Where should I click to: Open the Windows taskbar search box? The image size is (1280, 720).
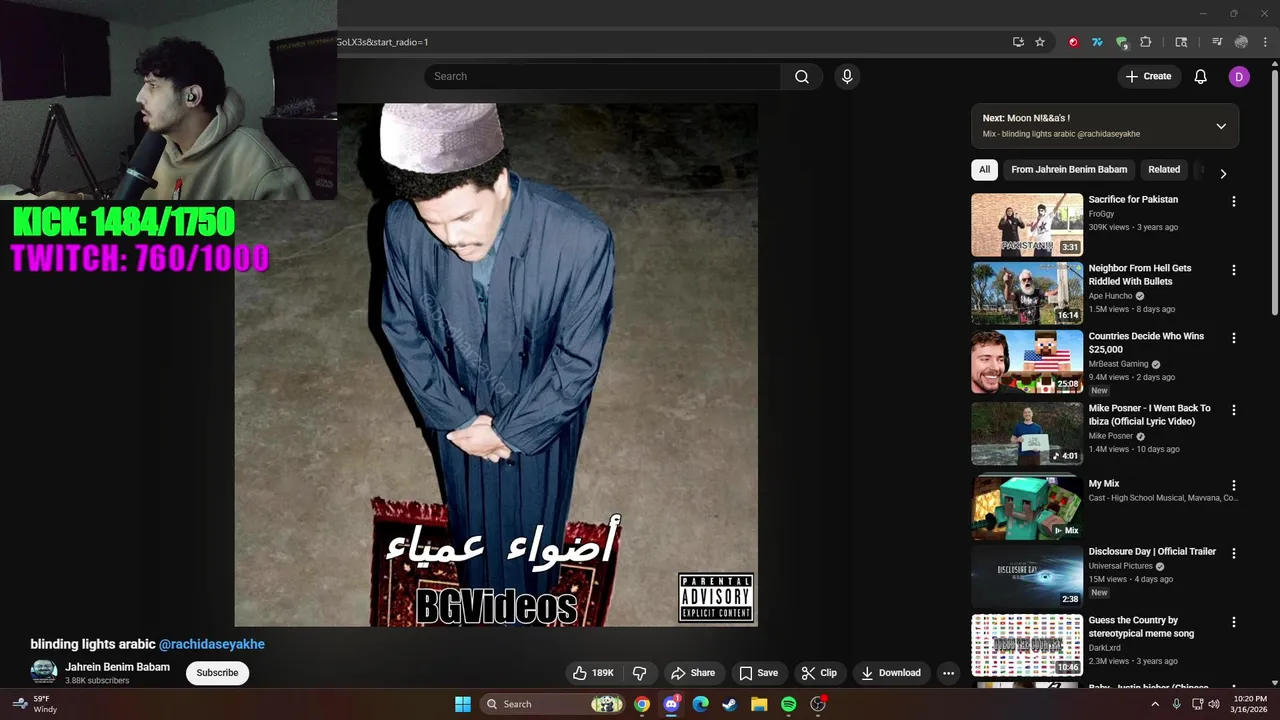point(553,704)
